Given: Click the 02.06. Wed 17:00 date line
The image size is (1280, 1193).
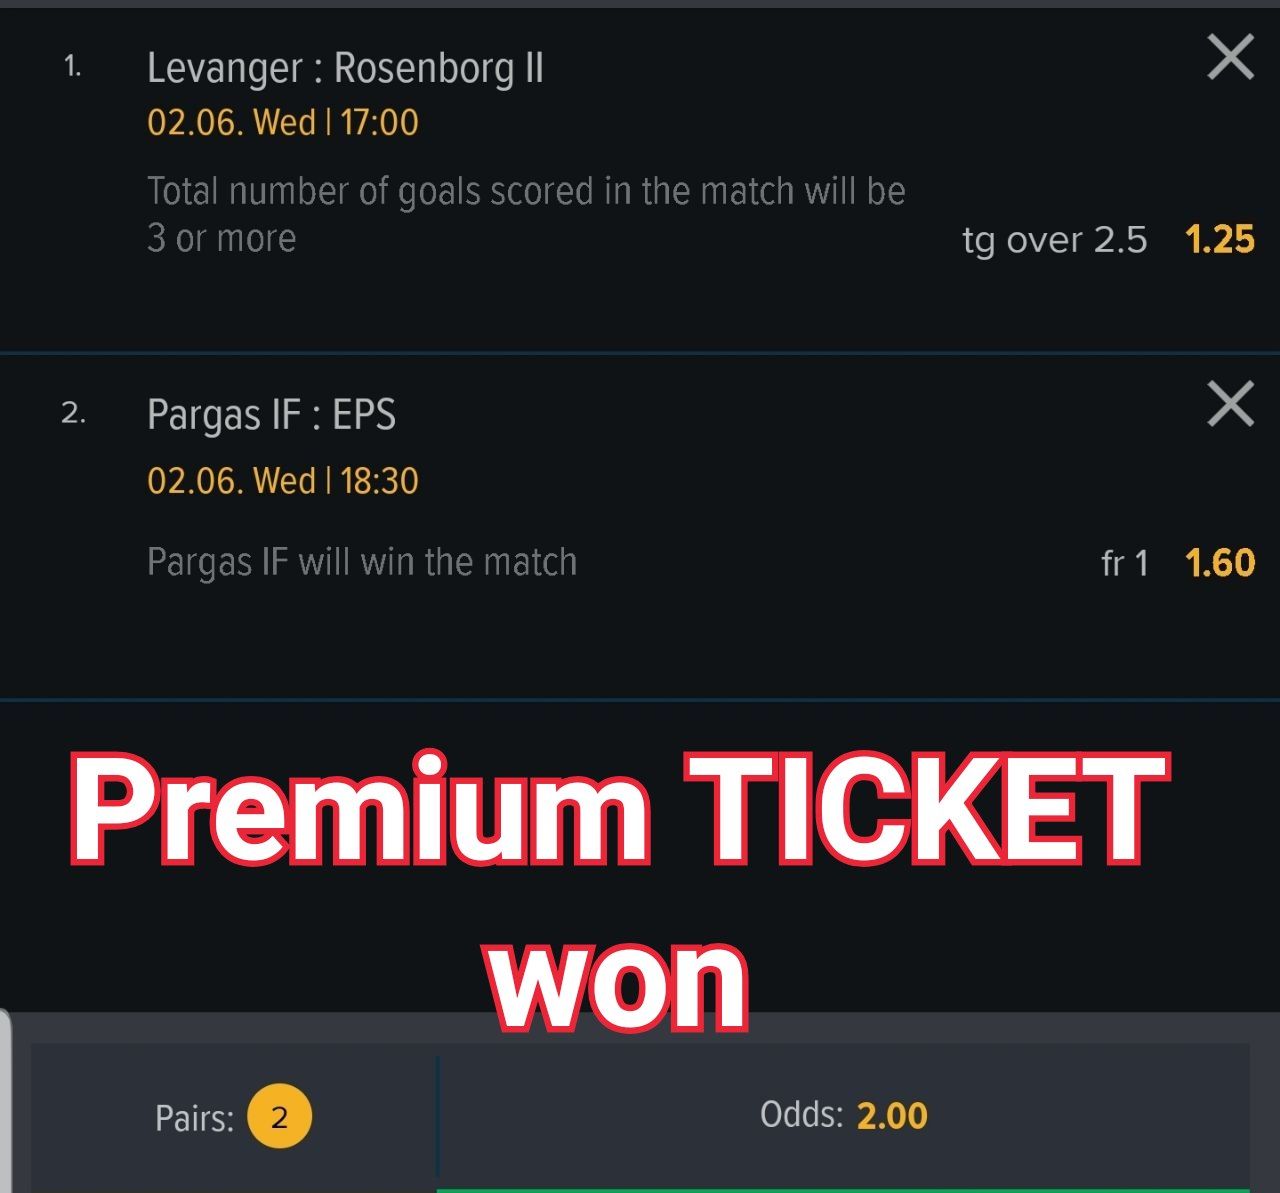Looking at the screenshot, I should tap(283, 123).
